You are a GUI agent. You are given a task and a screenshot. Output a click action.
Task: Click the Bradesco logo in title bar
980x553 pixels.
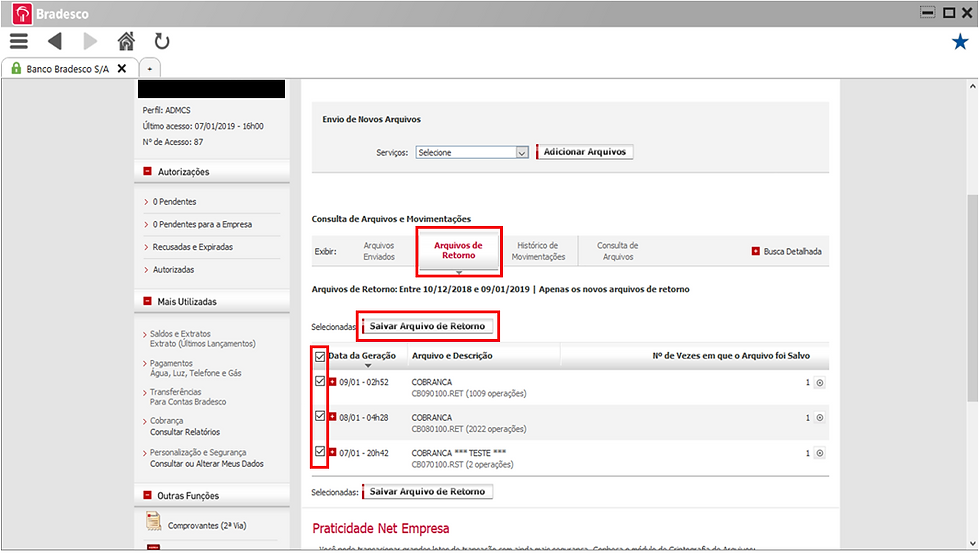(x=22, y=14)
